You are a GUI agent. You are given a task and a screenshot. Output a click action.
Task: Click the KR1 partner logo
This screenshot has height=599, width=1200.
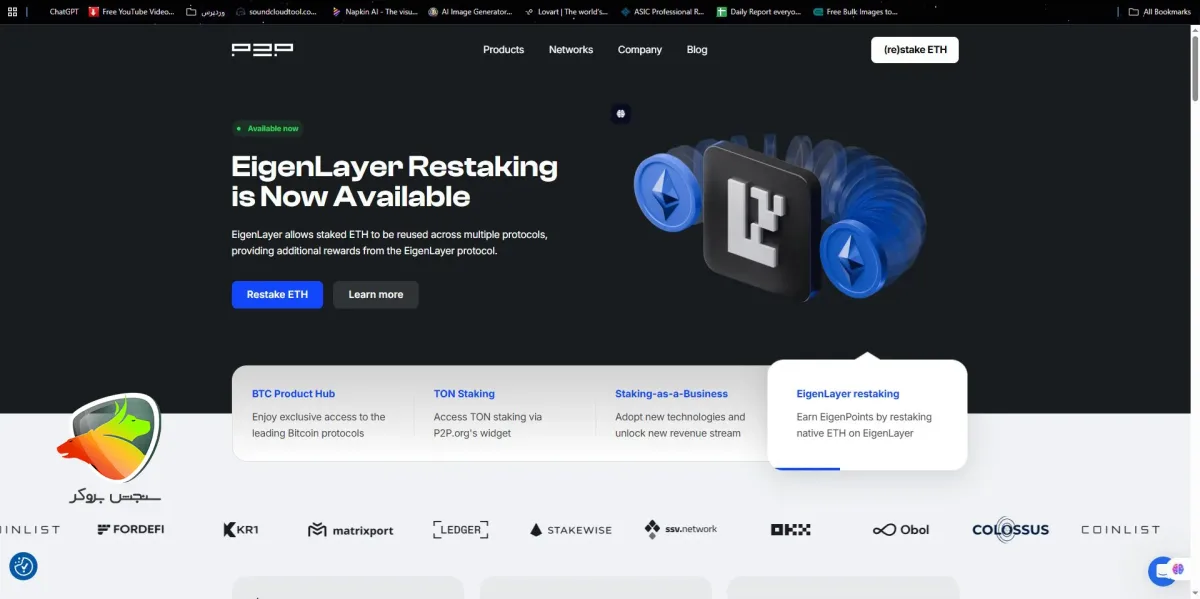pos(241,529)
